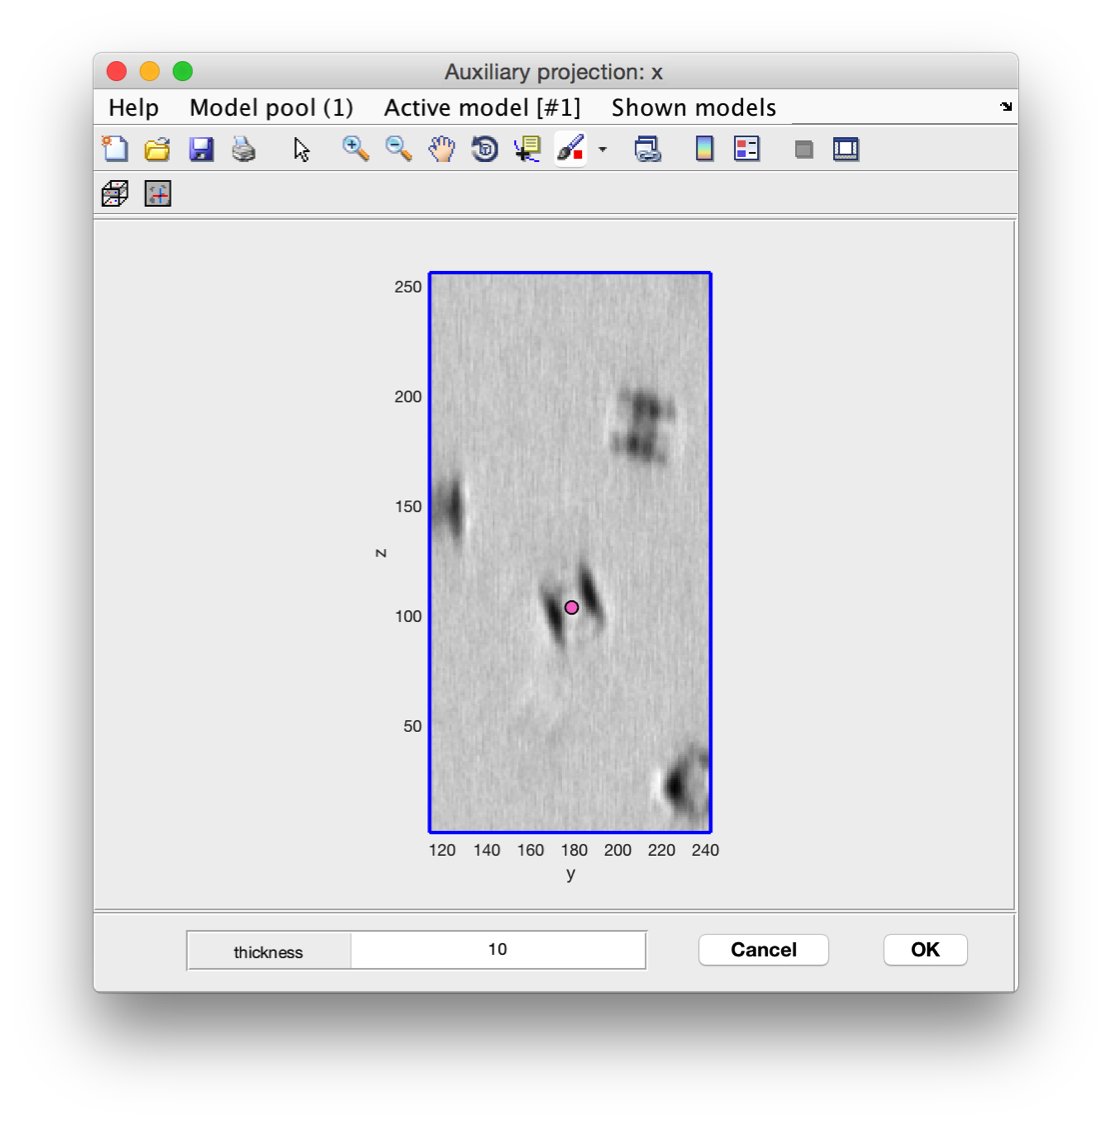Click the pink marker point in the plot
Image resolution: width=1111 pixels, height=1125 pixels.
[571, 608]
